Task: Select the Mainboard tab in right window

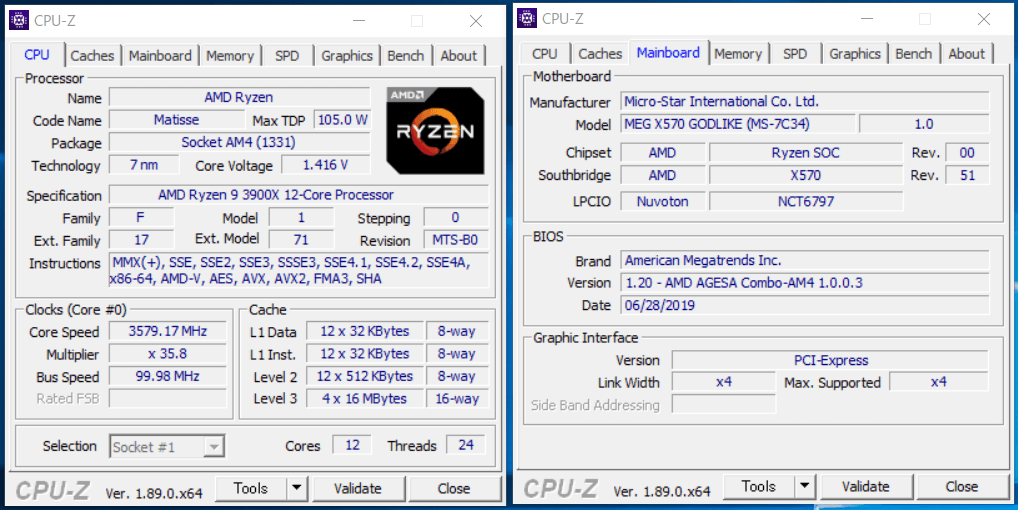Action: (x=668, y=53)
